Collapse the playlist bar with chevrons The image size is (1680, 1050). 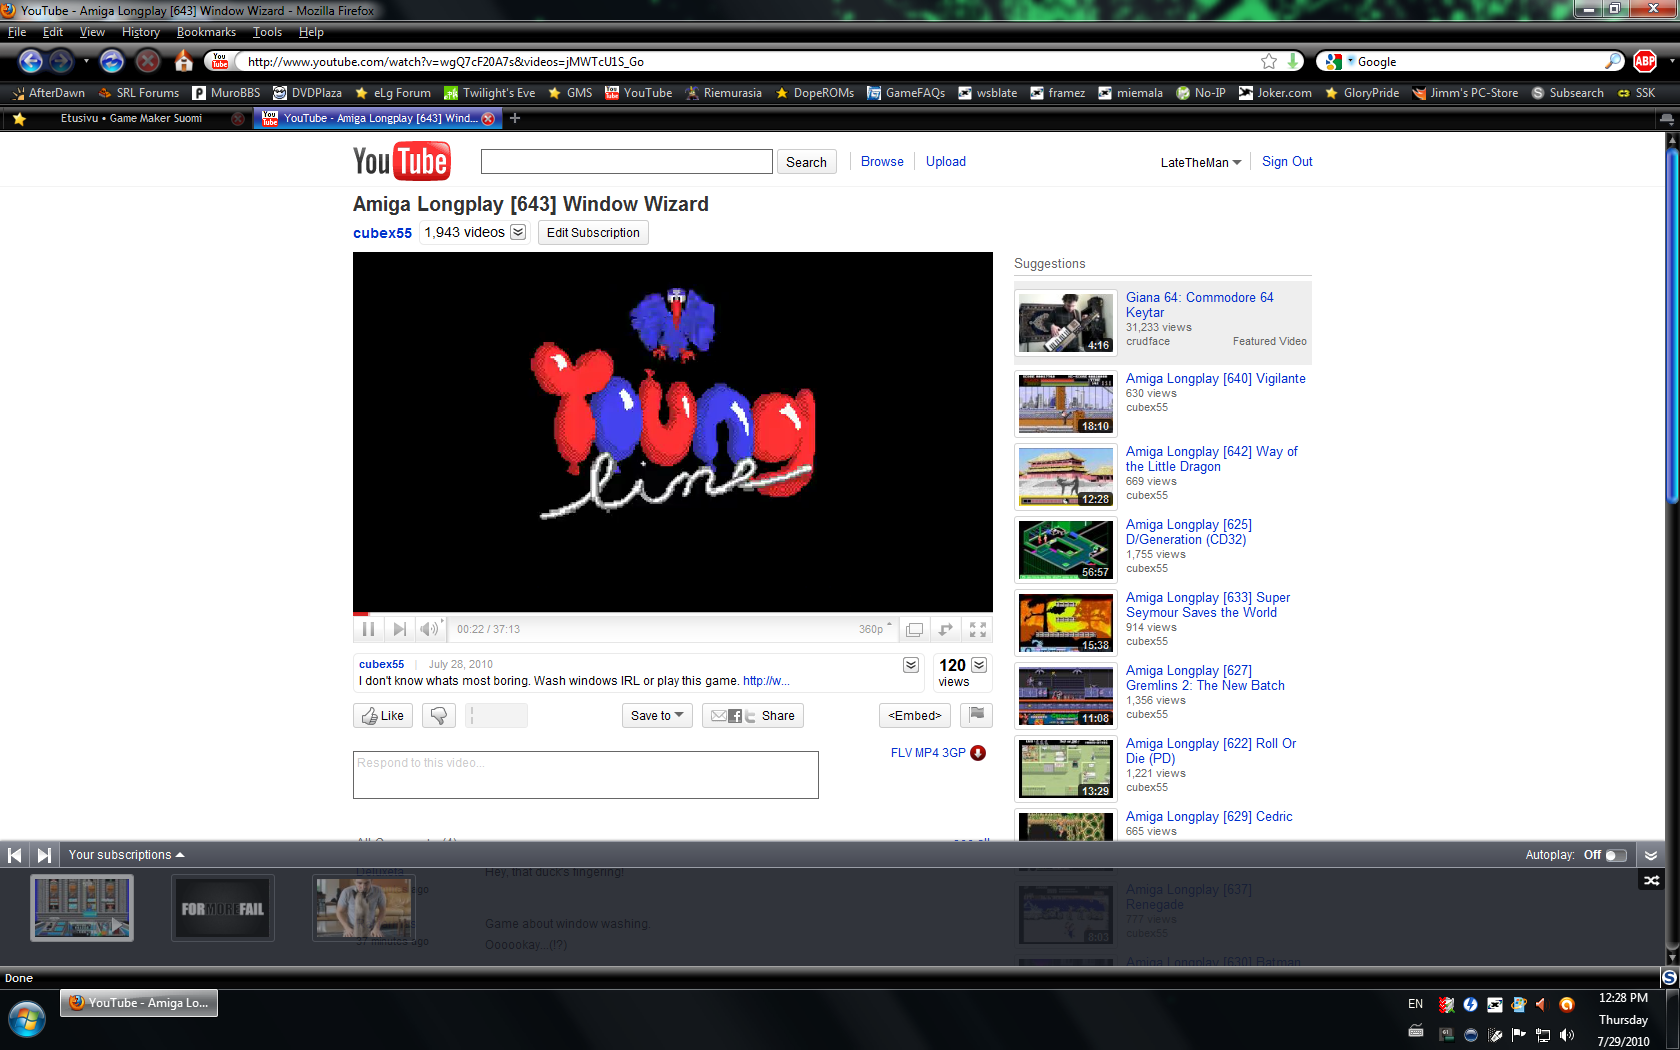point(1651,856)
